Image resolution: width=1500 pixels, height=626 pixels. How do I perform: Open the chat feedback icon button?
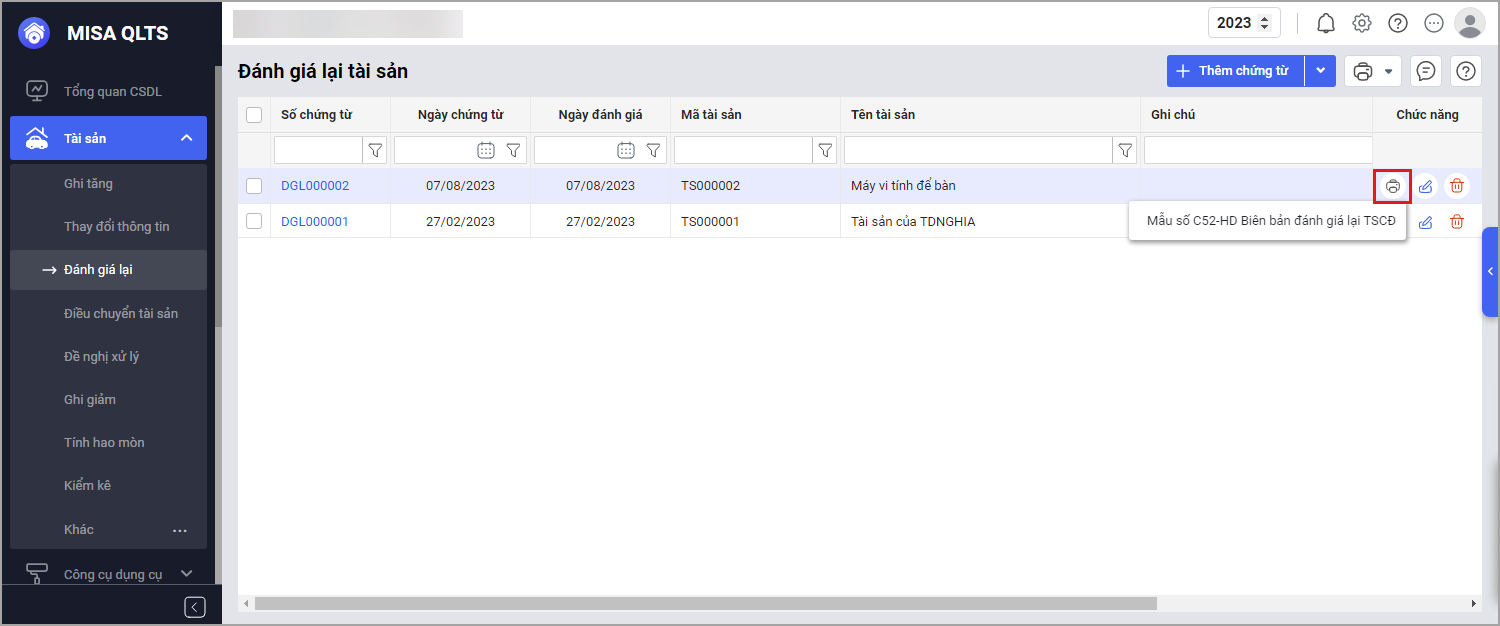(1427, 71)
